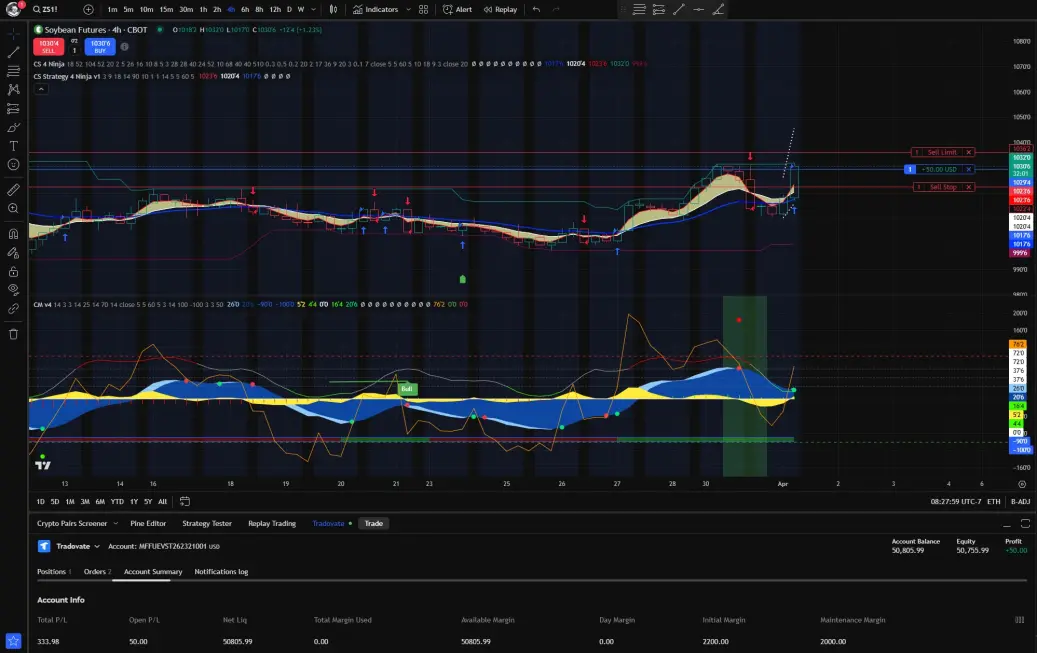Click the redo arrow
This screenshot has height=653, width=1037.
556,9
